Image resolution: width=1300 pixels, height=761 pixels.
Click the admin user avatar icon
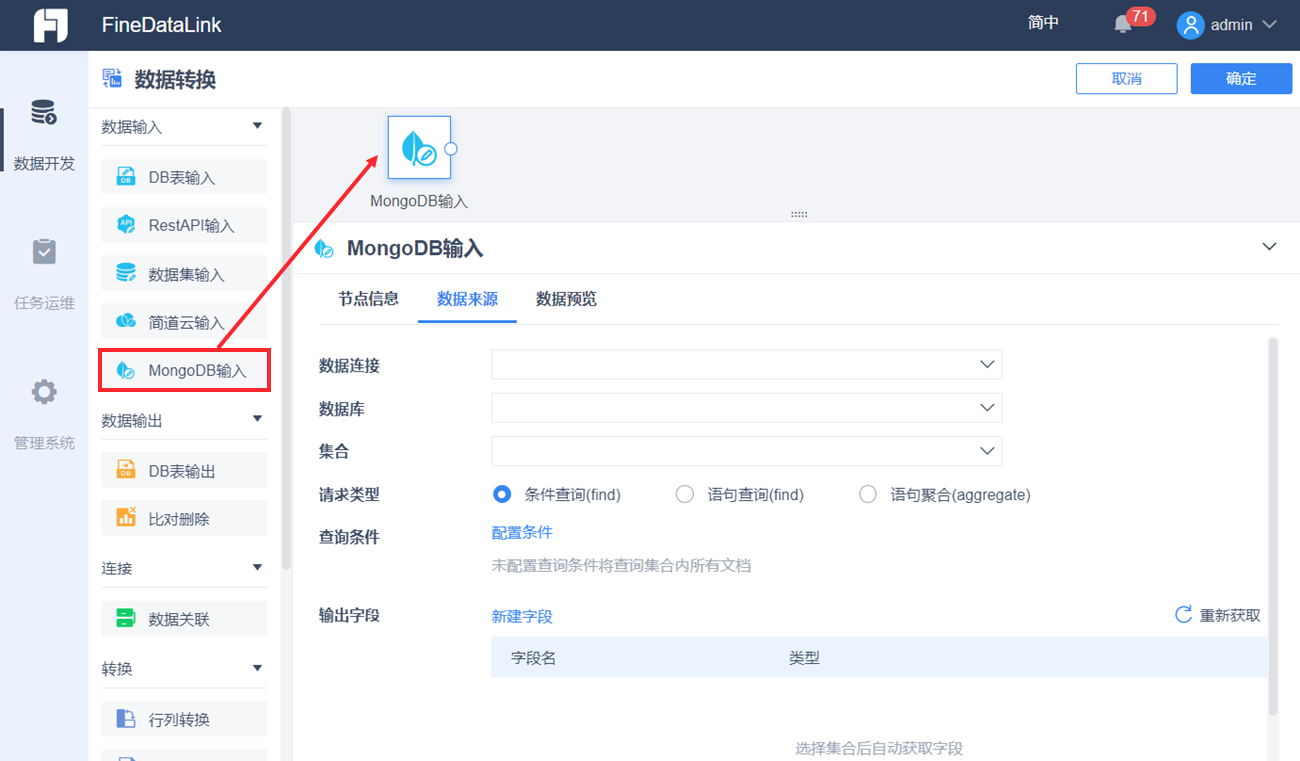click(x=1190, y=25)
